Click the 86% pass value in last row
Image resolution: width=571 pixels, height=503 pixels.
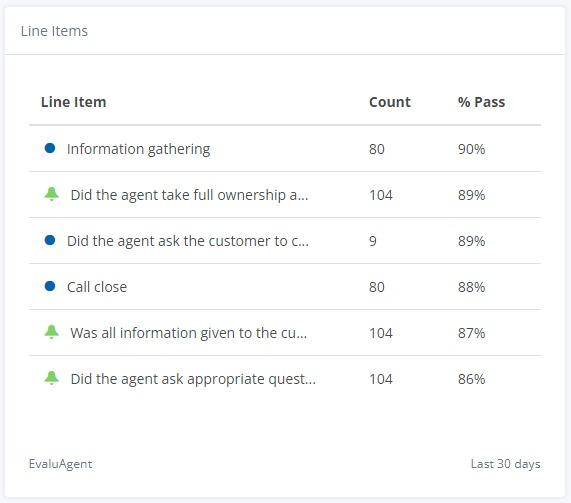click(x=472, y=379)
